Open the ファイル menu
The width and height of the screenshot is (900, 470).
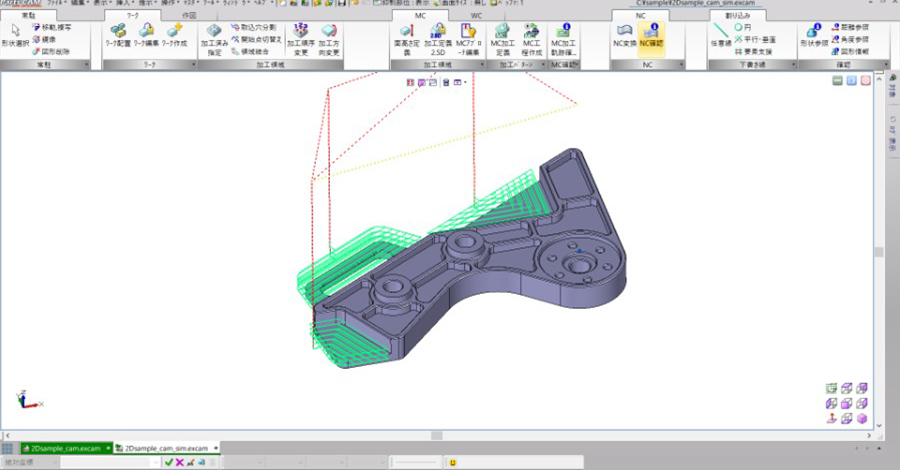pos(56,3)
